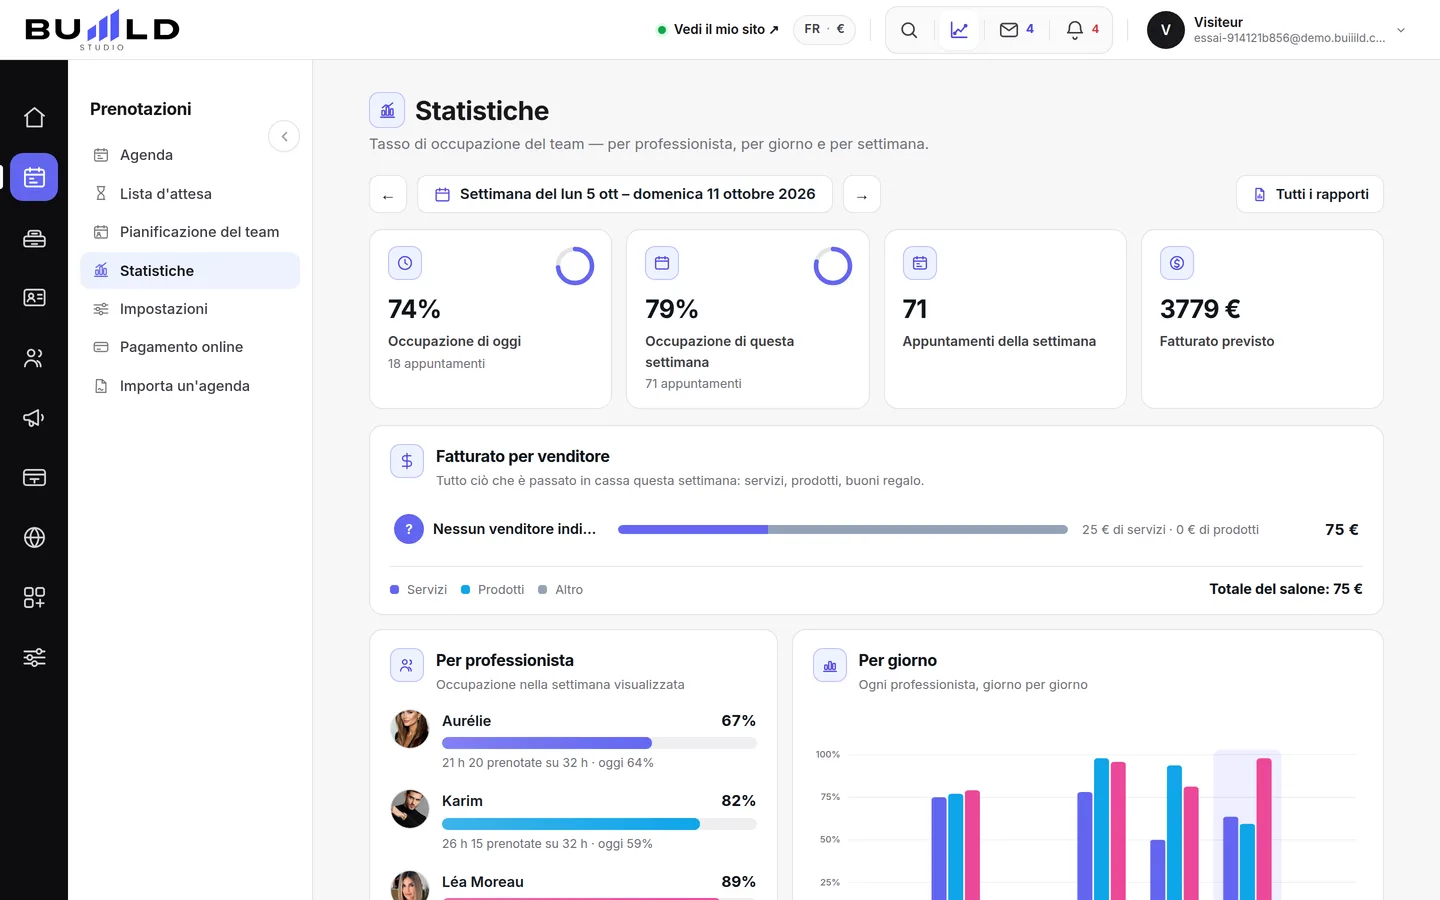The height and width of the screenshot is (900, 1440).
Task: Click Aurélie's profile photo
Action: click(x=410, y=729)
